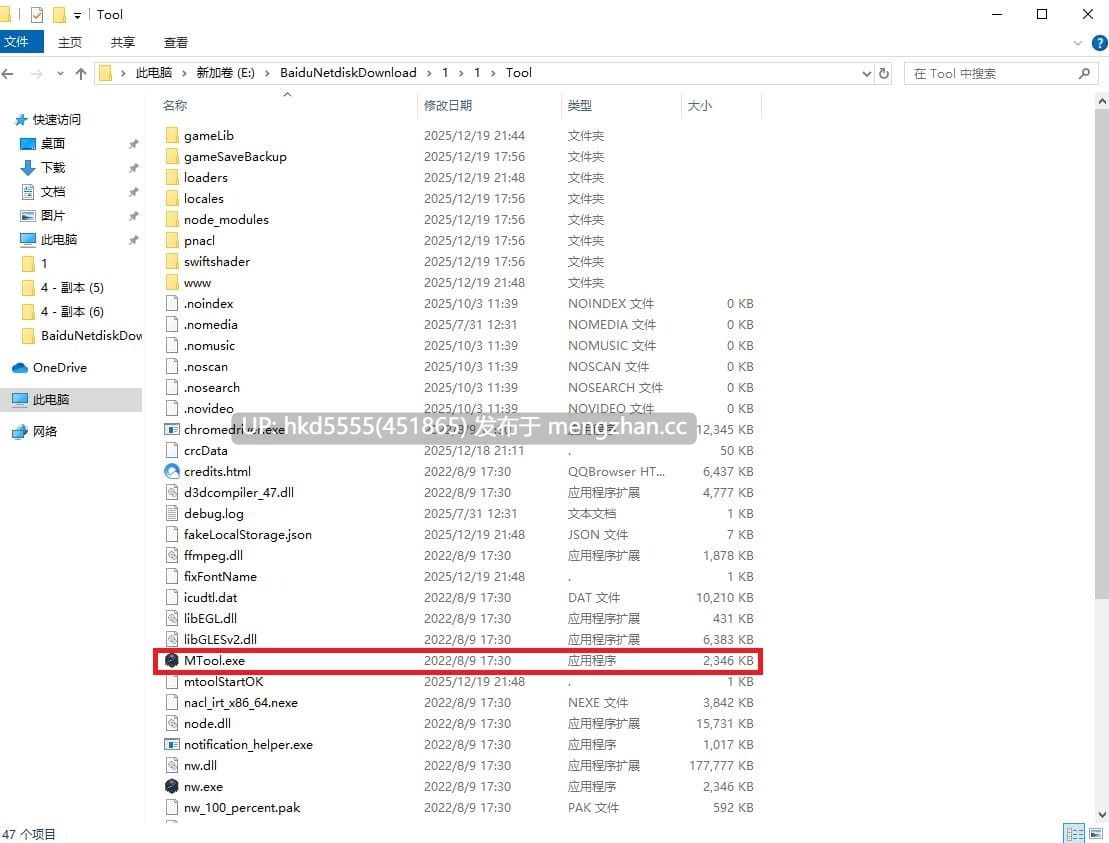
Task: Click the nw.exe application icon
Action: [x=171, y=786]
